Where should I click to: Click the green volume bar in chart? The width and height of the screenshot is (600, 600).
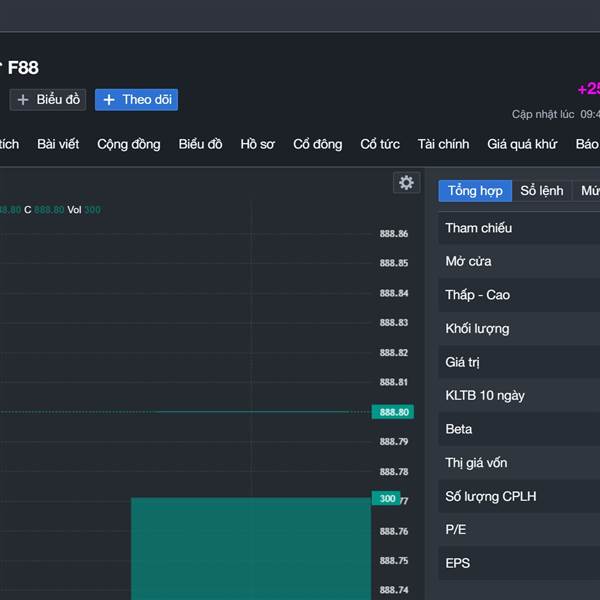[x=251, y=549]
